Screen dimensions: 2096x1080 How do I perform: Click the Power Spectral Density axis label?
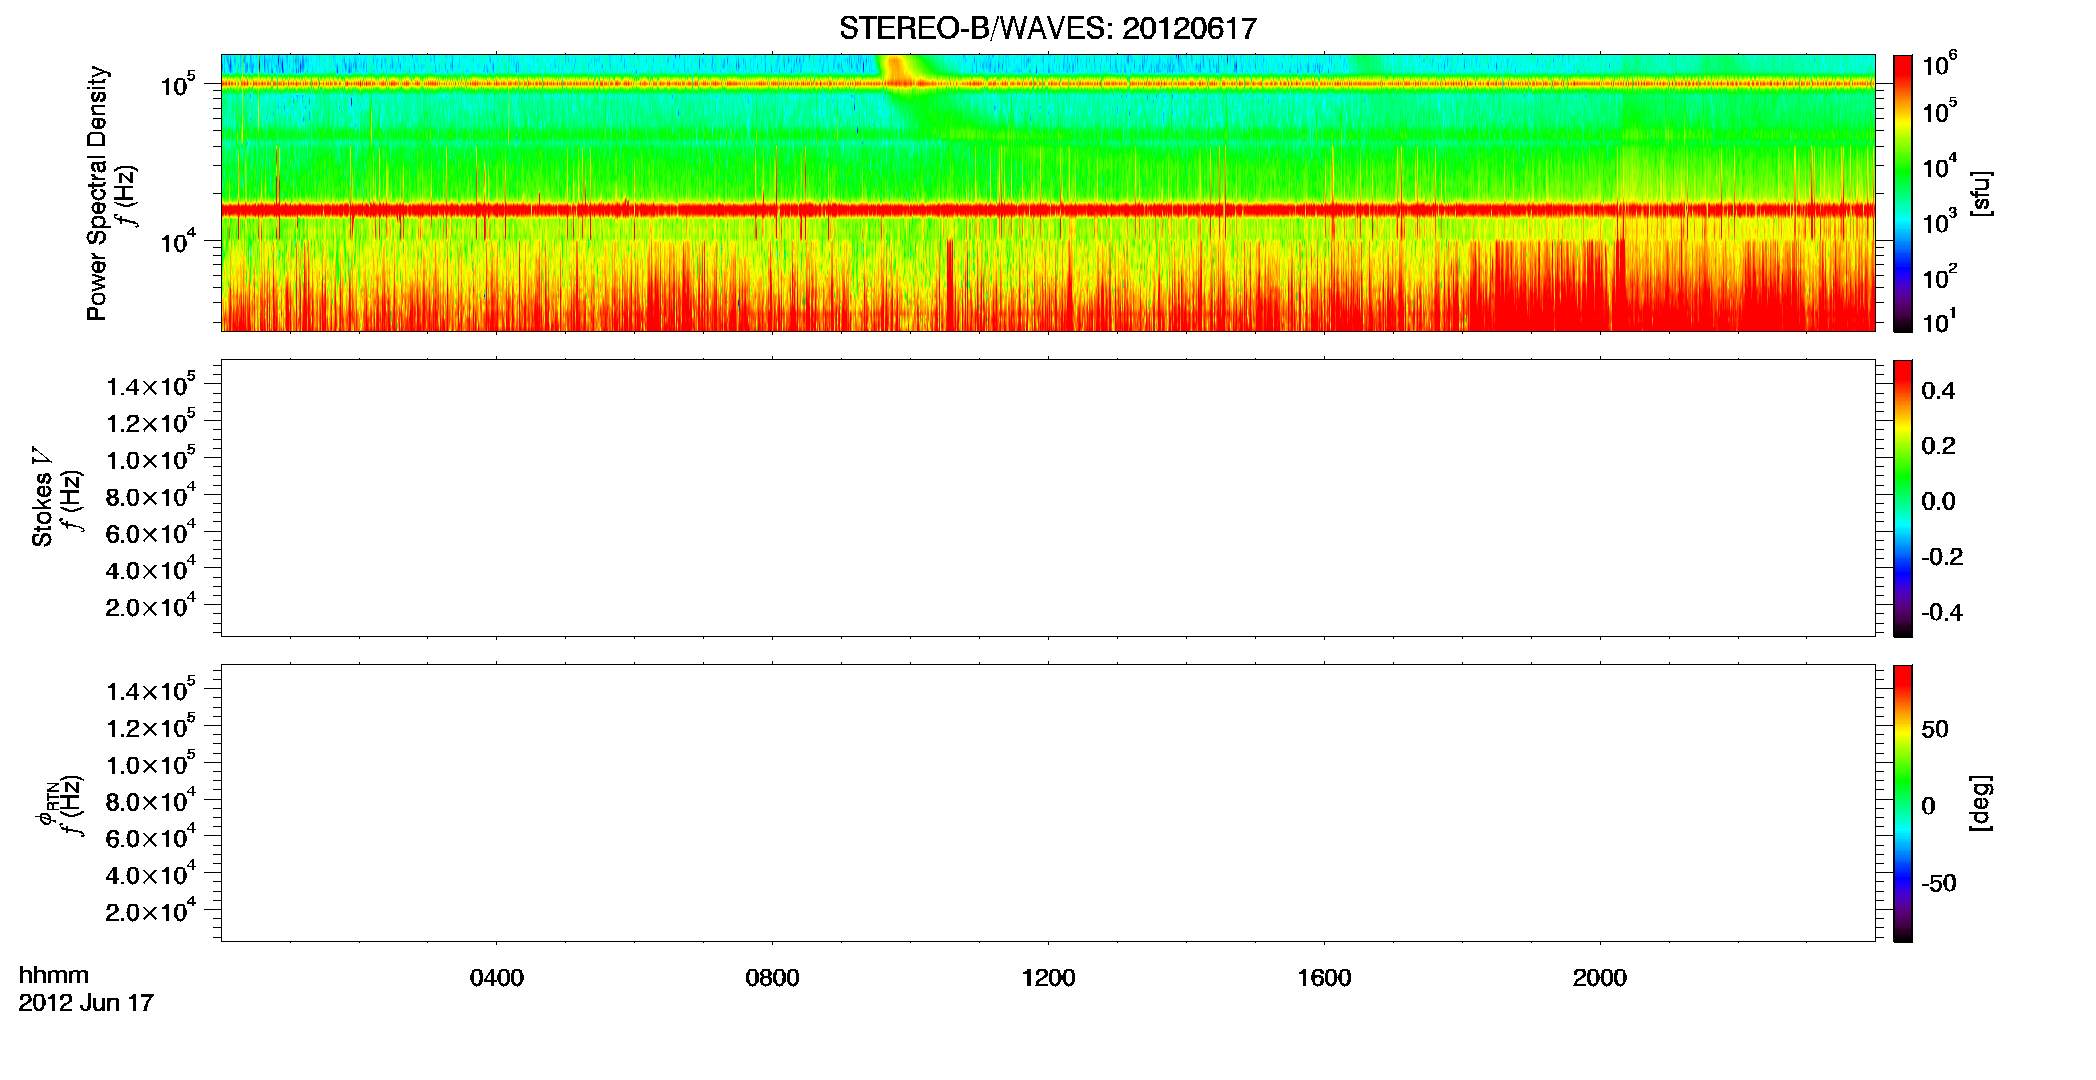pos(97,193)
